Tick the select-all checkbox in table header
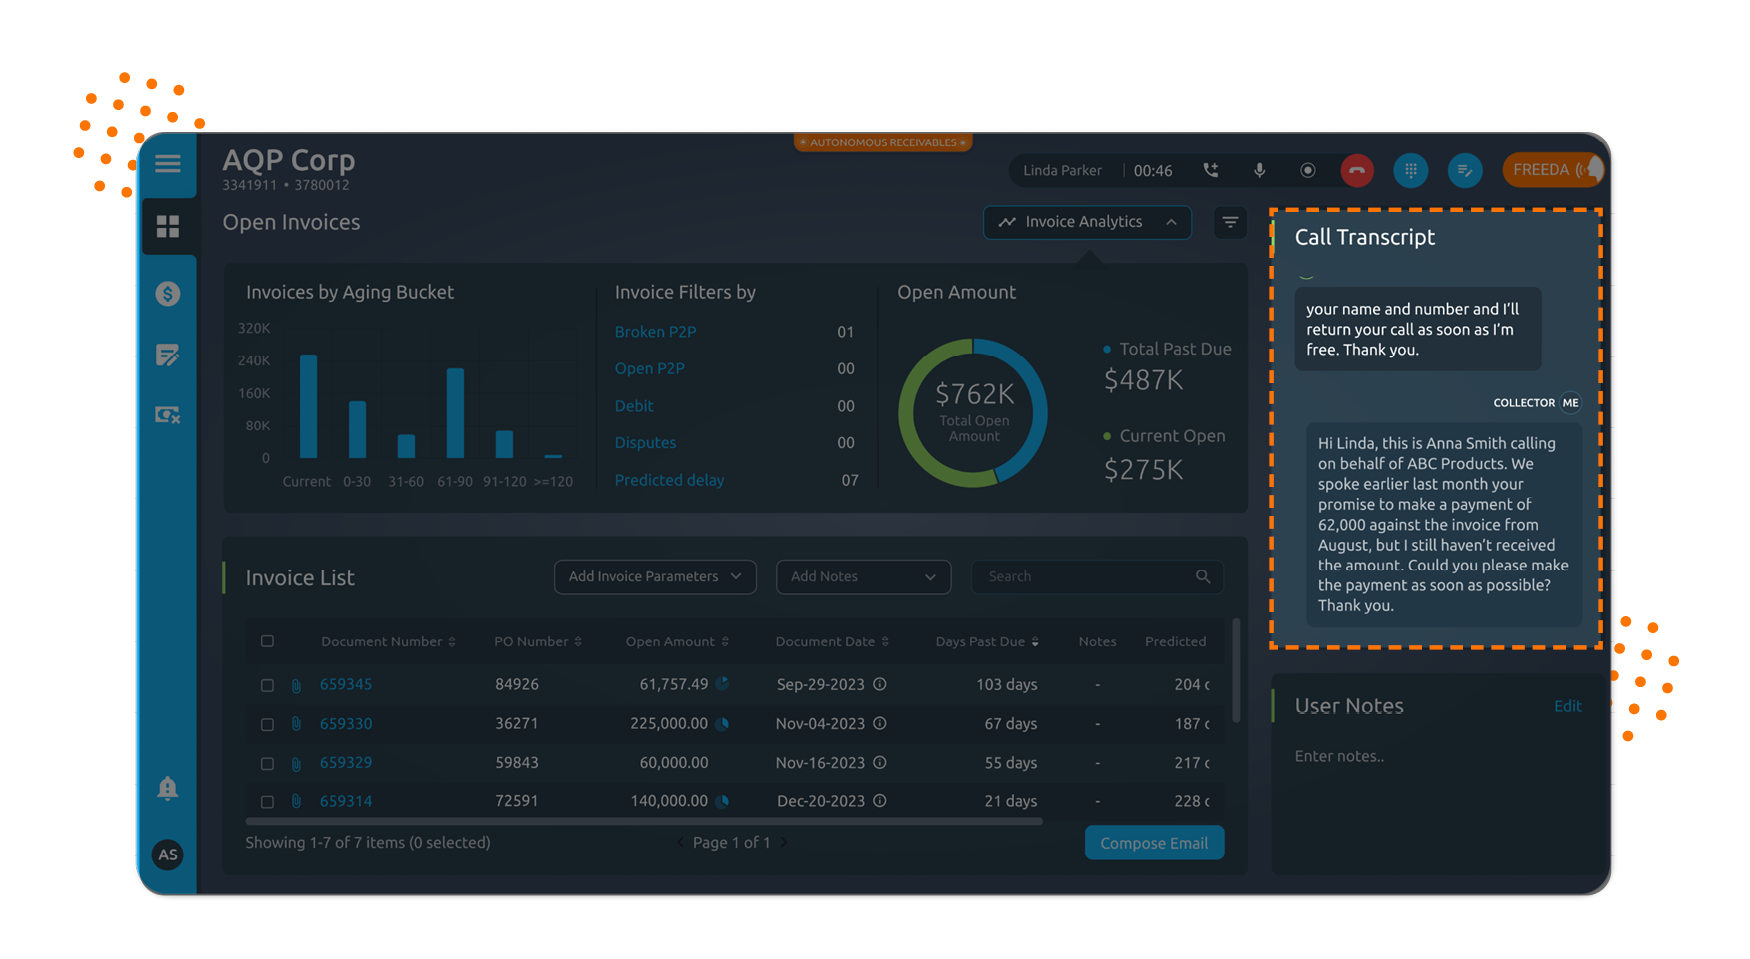Screen dimensions: 1750x959 point(267,642)
